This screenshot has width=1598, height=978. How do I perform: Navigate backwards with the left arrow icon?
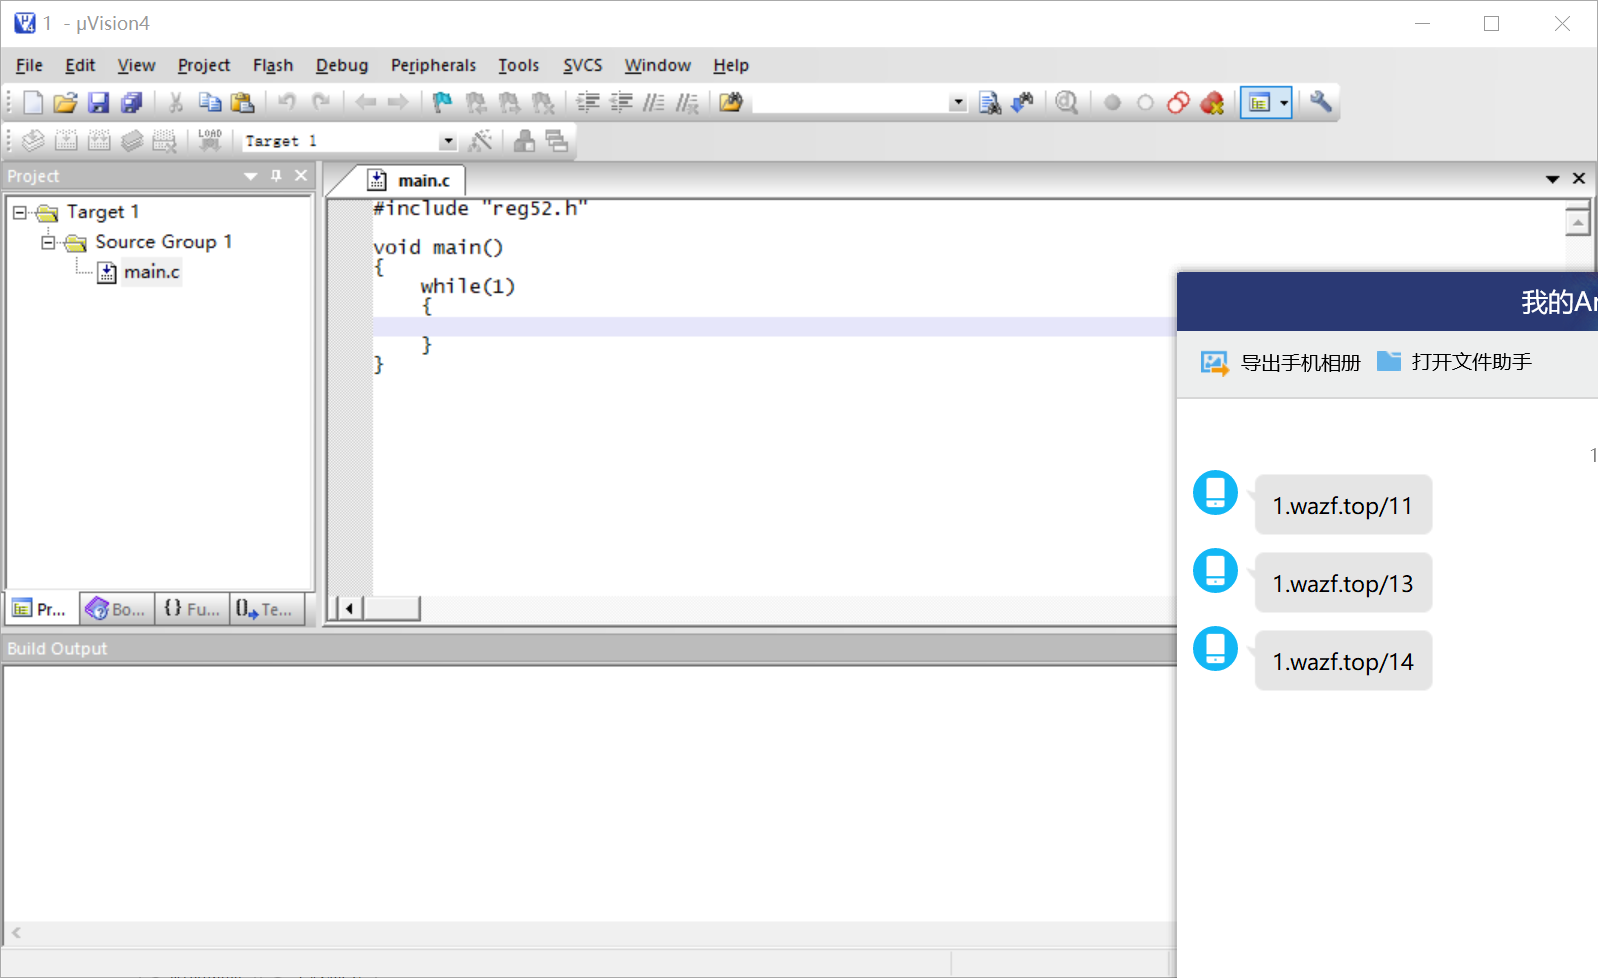point(366,102)
